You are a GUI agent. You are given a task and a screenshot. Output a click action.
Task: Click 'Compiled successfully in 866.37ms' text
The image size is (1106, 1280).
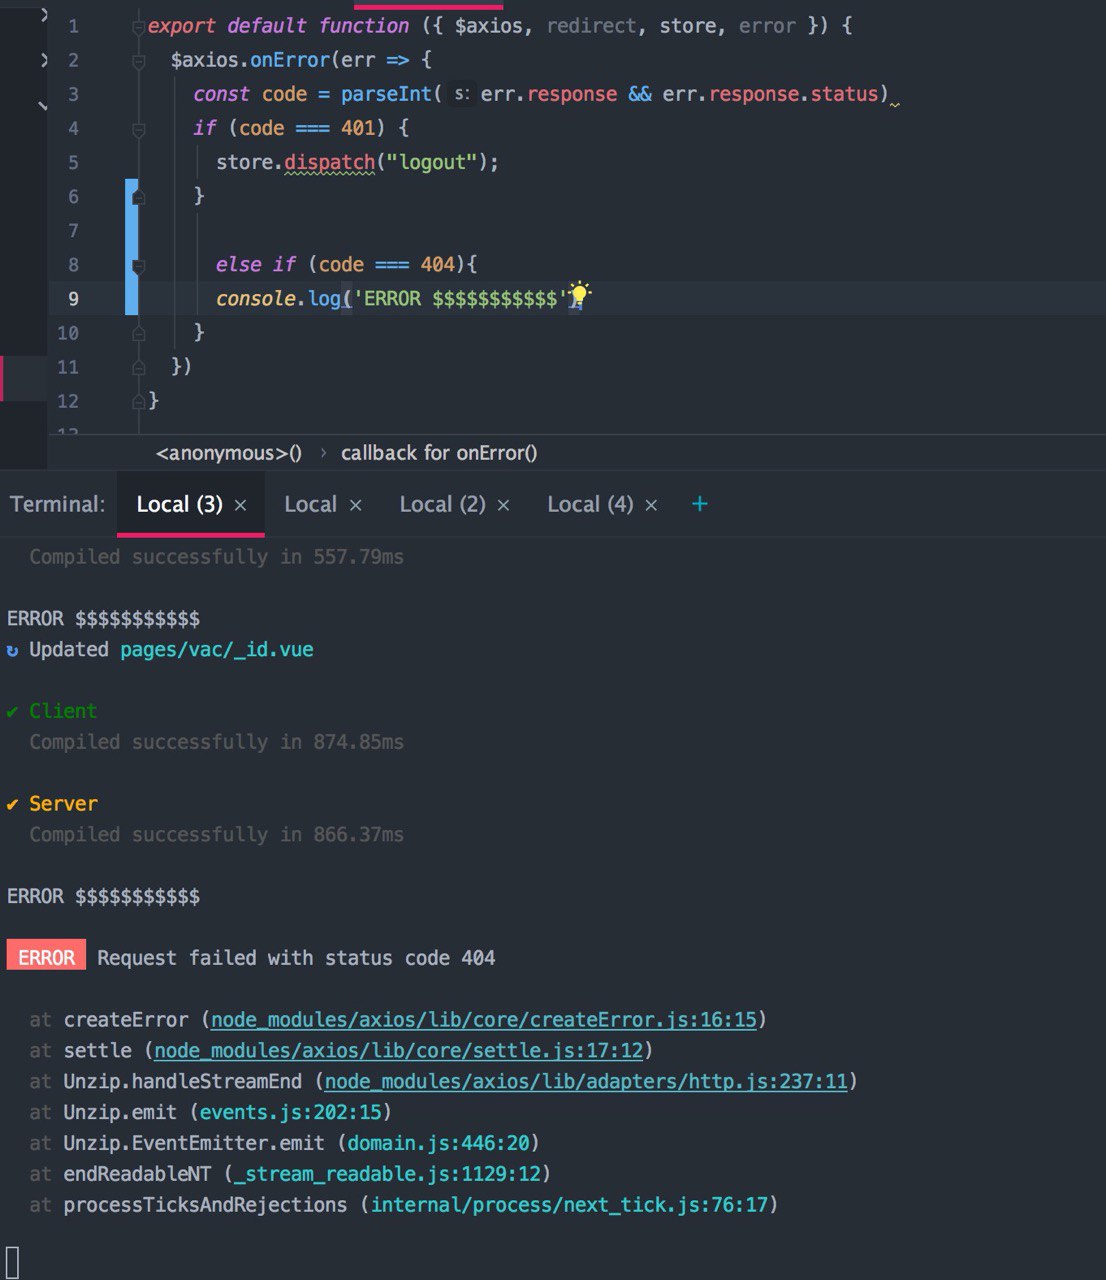pos(216,835)
